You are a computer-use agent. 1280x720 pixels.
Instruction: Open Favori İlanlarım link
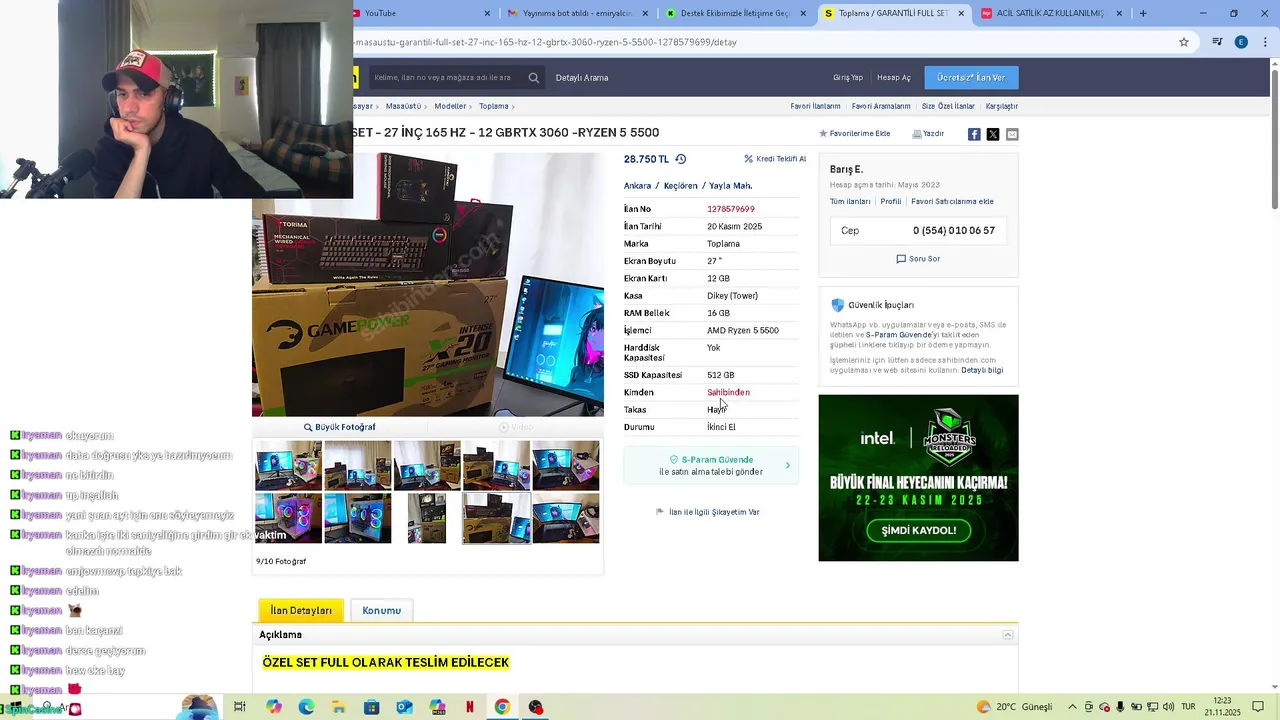click(815, 106)
